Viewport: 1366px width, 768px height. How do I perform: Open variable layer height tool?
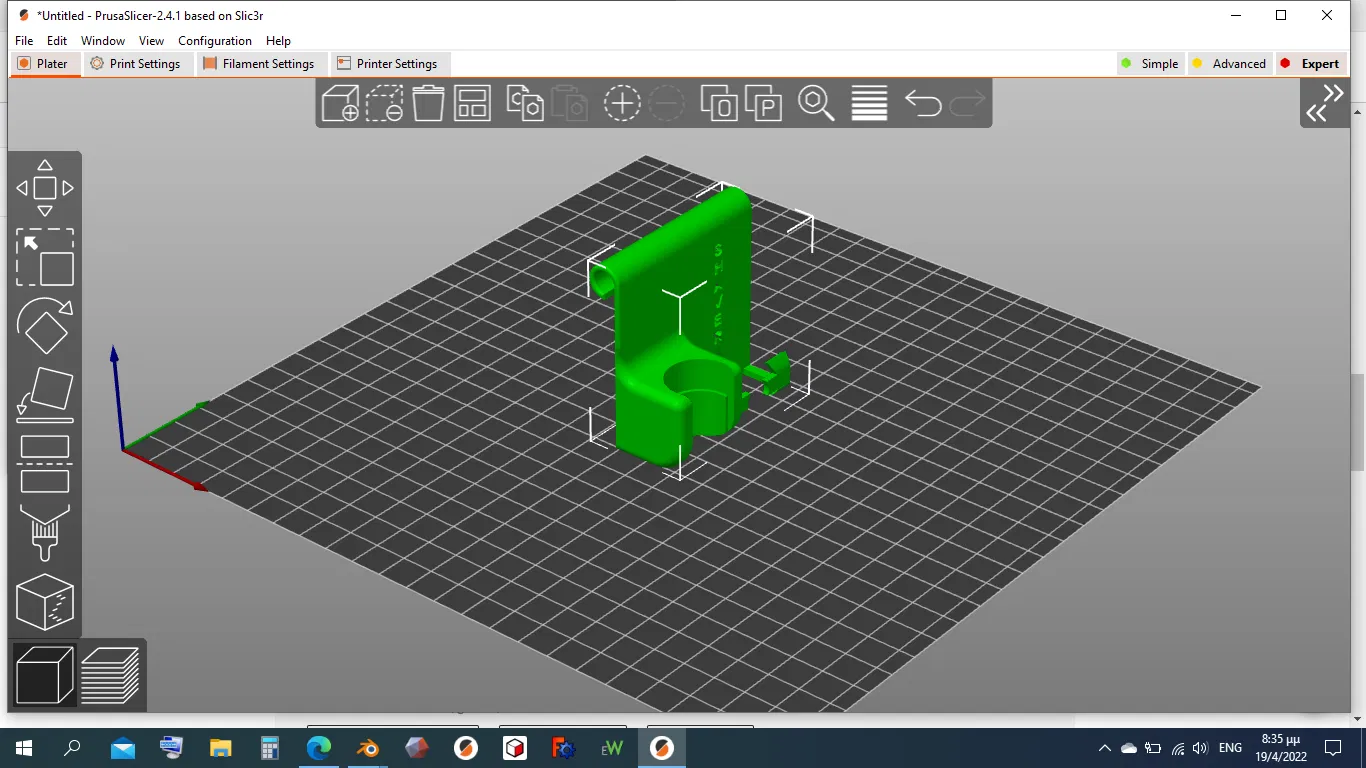pyautogui.click(x=869, y=103)
